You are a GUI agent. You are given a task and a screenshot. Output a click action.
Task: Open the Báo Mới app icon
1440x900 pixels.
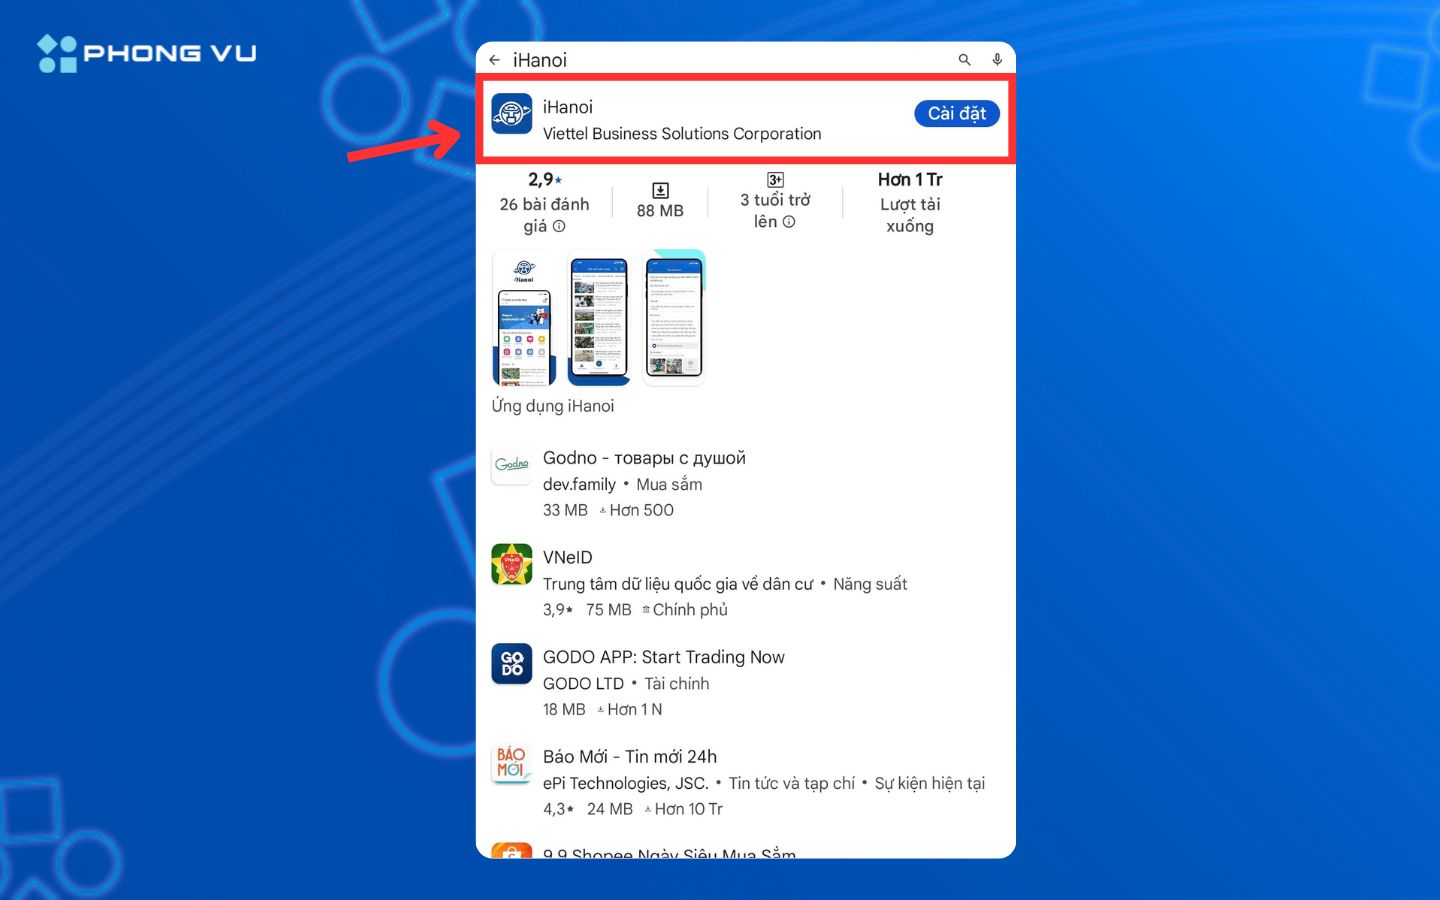[x=511, y=764]
